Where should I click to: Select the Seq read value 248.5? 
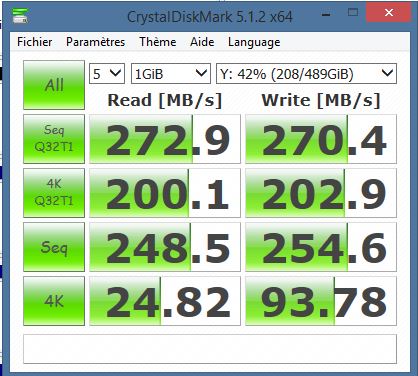[x=165, y=247]
